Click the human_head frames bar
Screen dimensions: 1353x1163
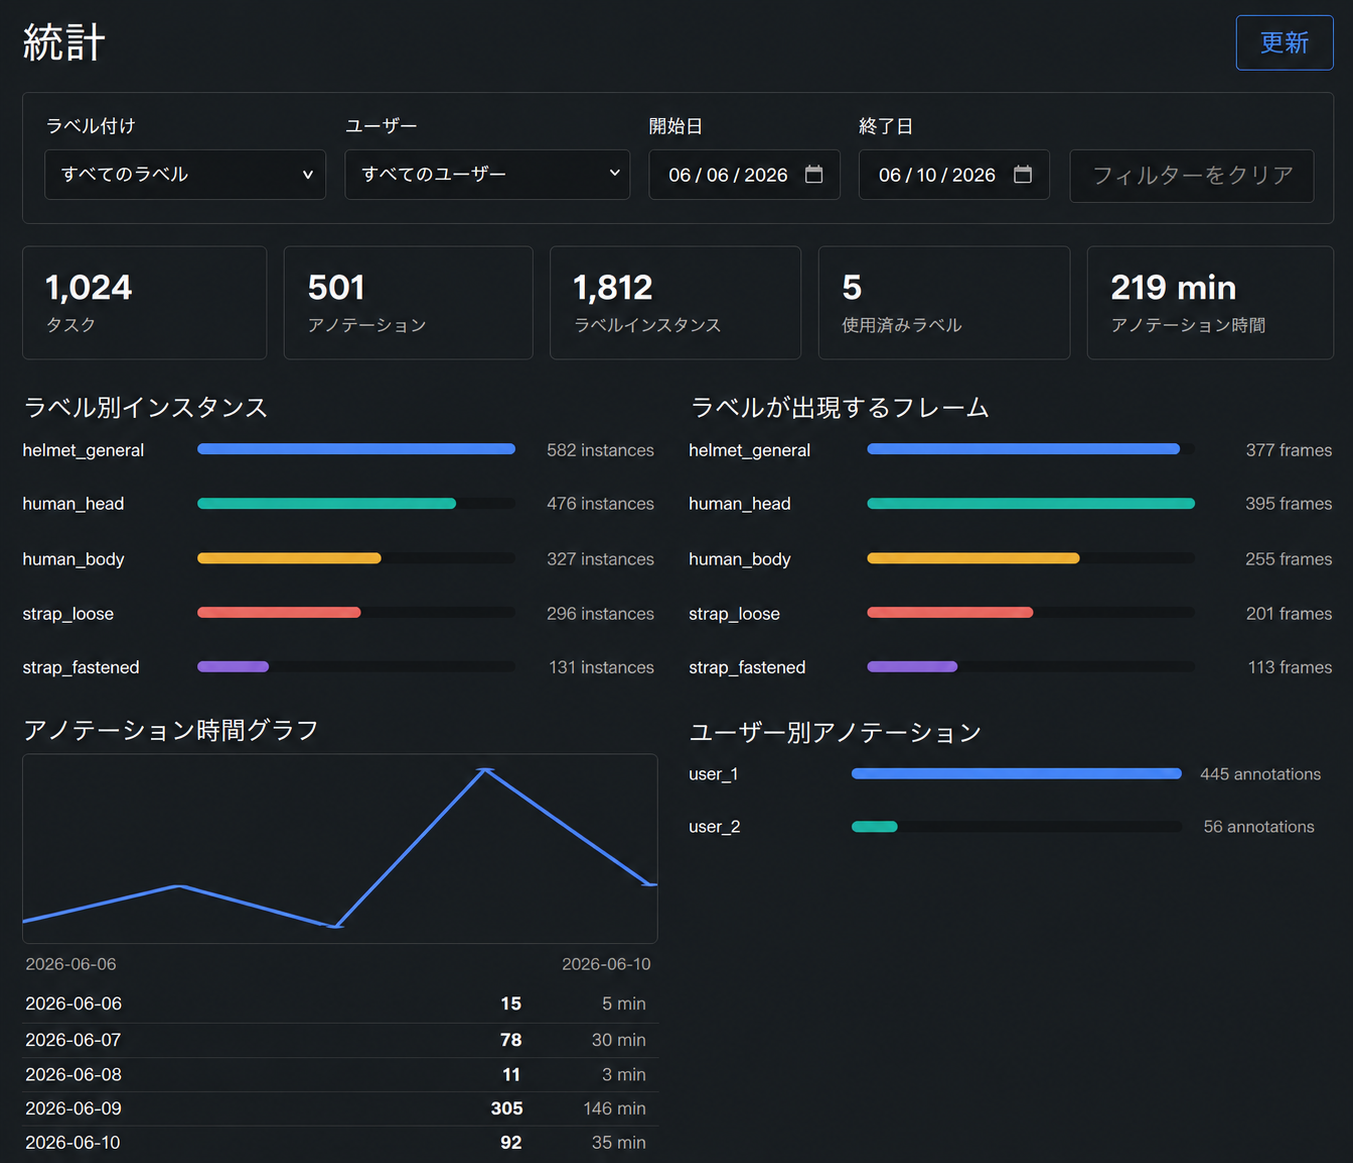1031,503
